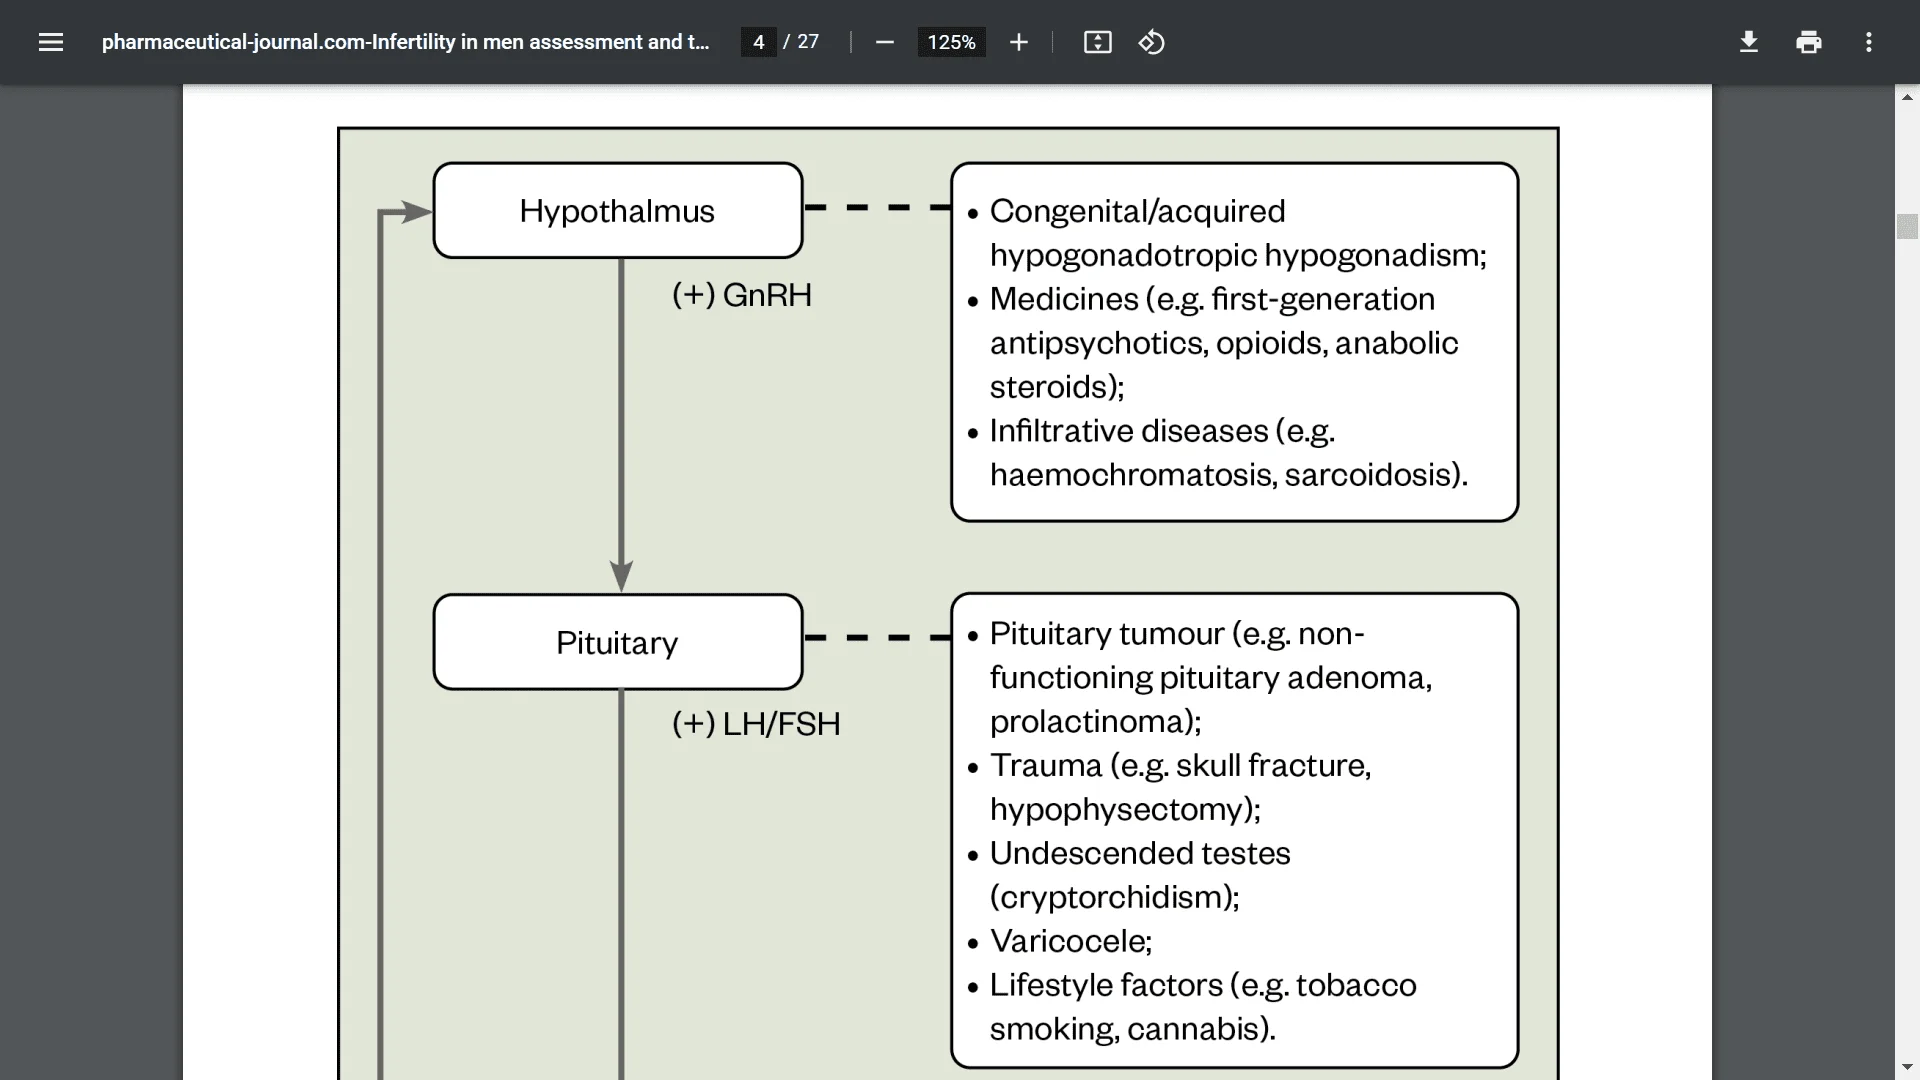Print the PDF document

1808,42
